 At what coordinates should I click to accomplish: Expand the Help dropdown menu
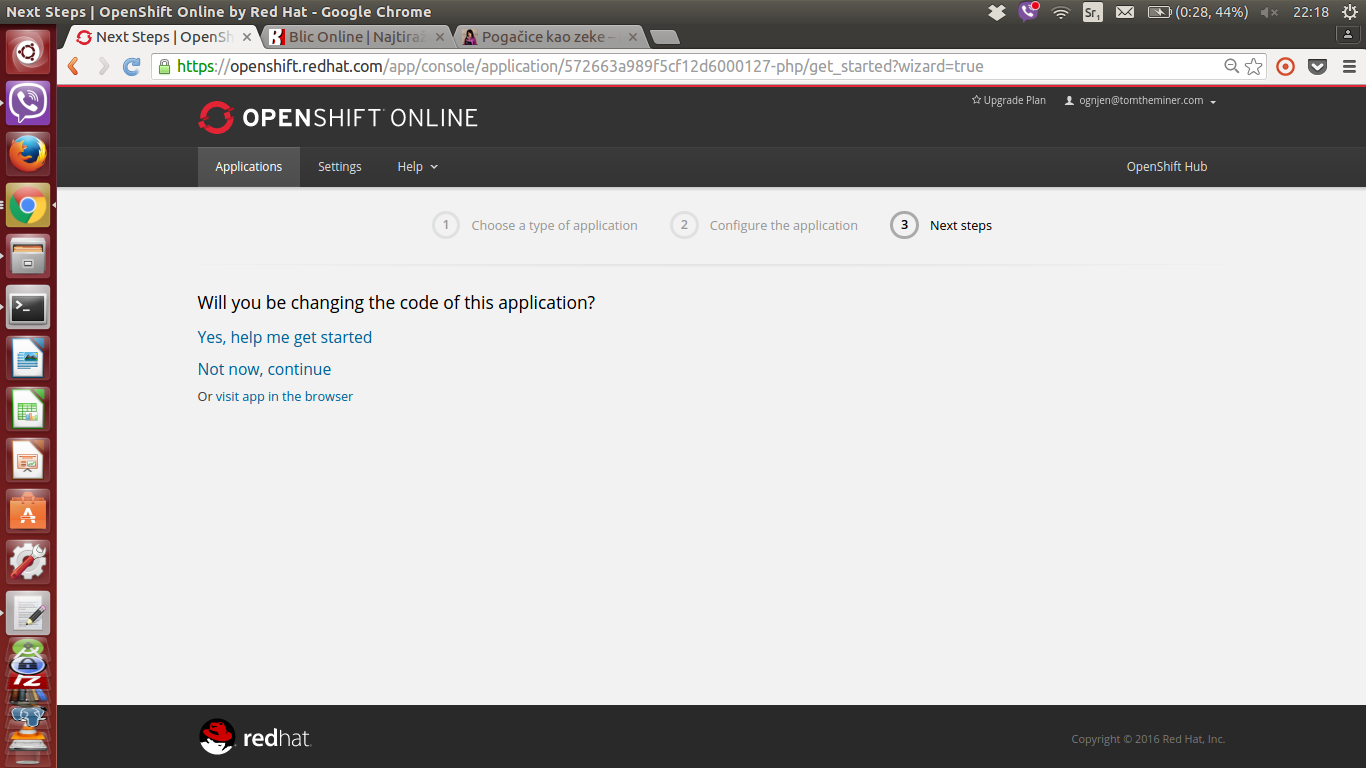[418, 167]
